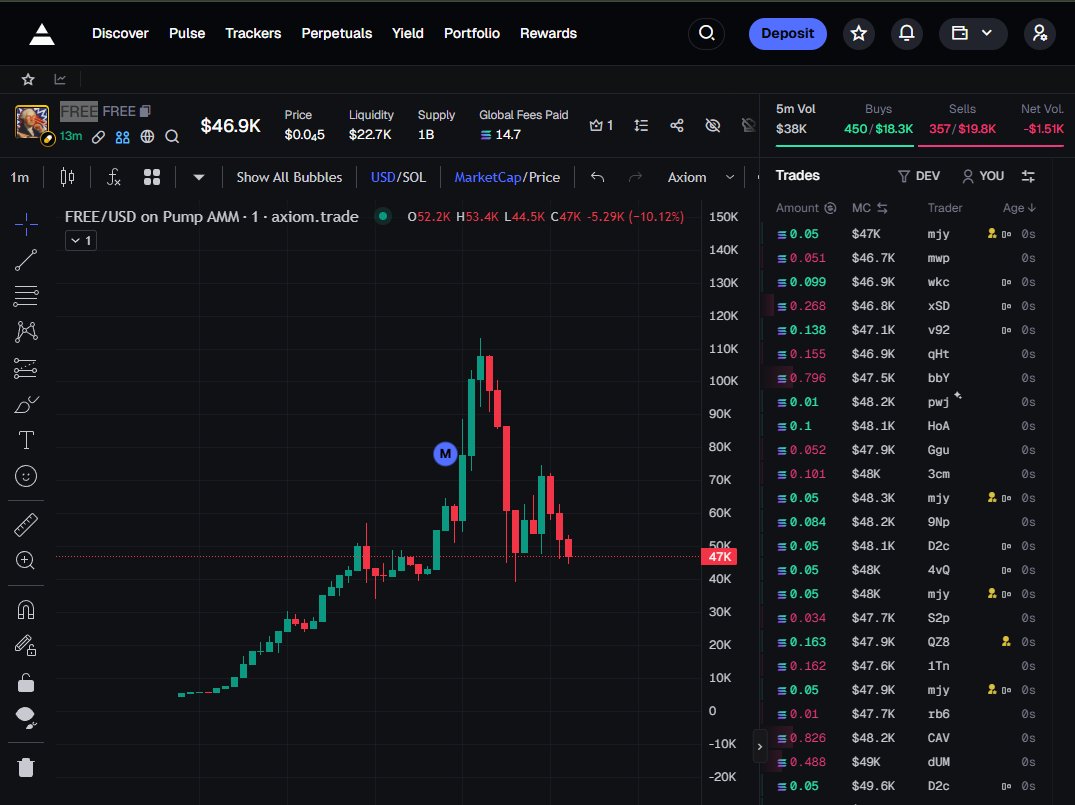Viewport: 1075px width, 805px height.
Task: Open the chart layout grid icon
Action: pos(152,178)
